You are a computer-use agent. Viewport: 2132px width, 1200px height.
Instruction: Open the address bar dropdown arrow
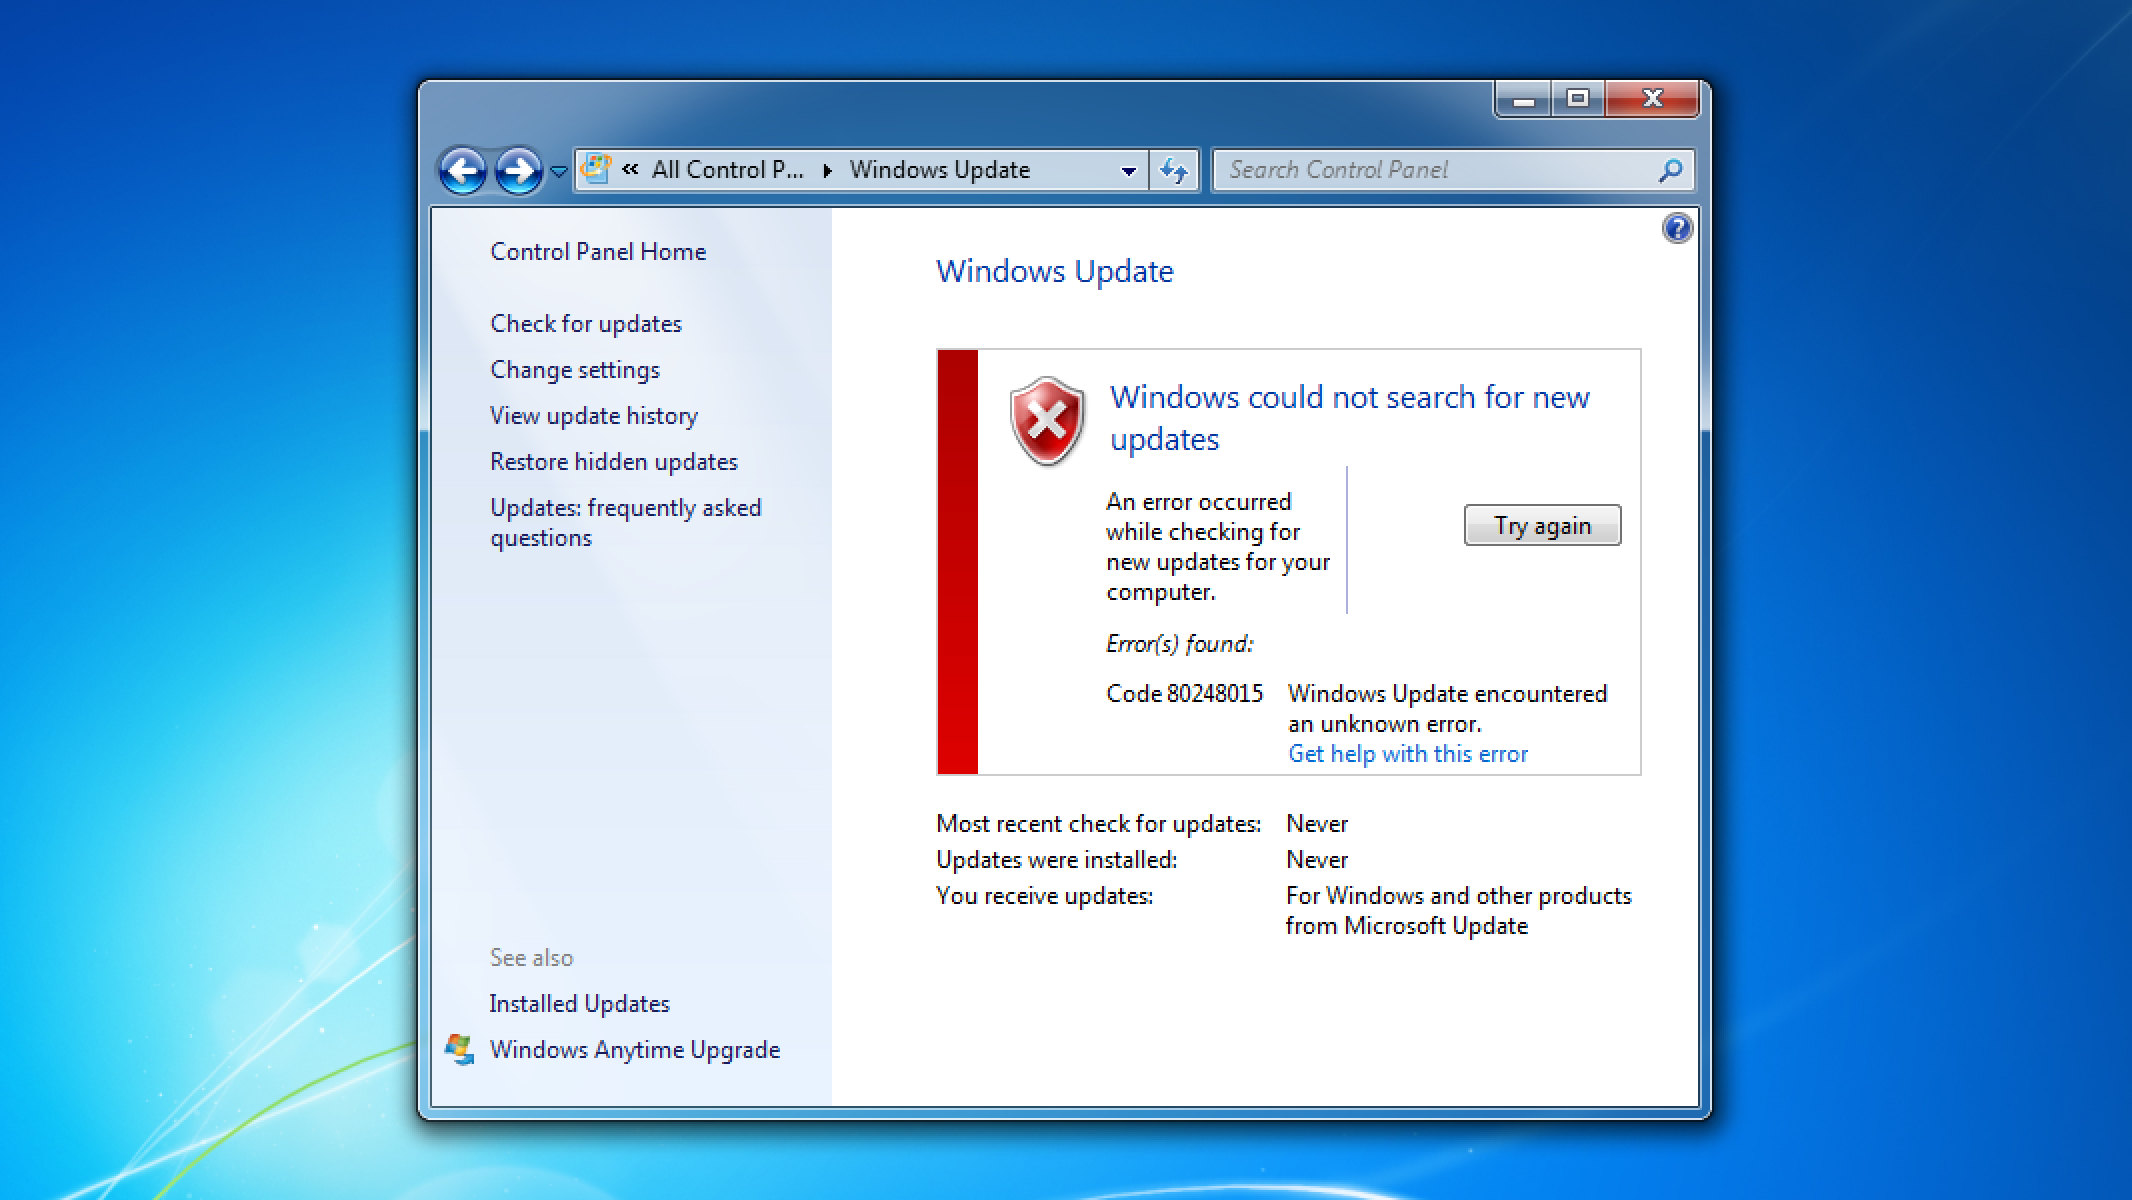1128,170
